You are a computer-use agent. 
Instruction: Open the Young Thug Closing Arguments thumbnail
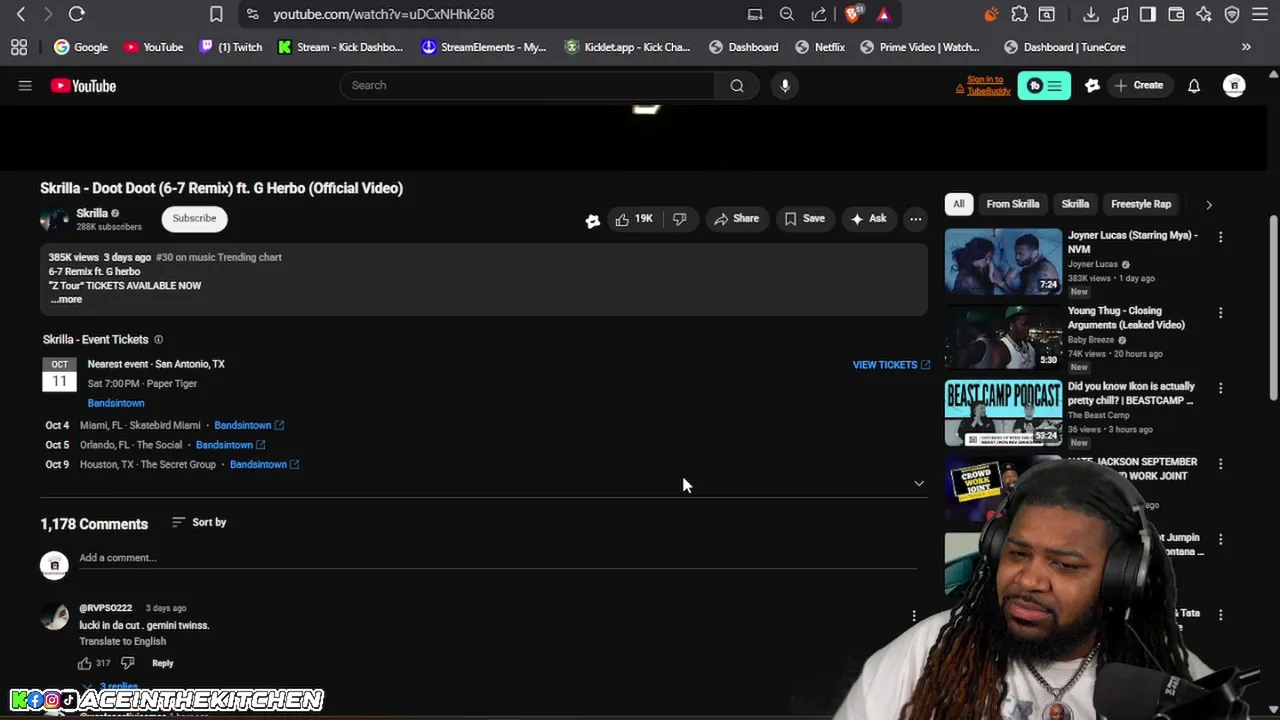(x=1003, y=337)
